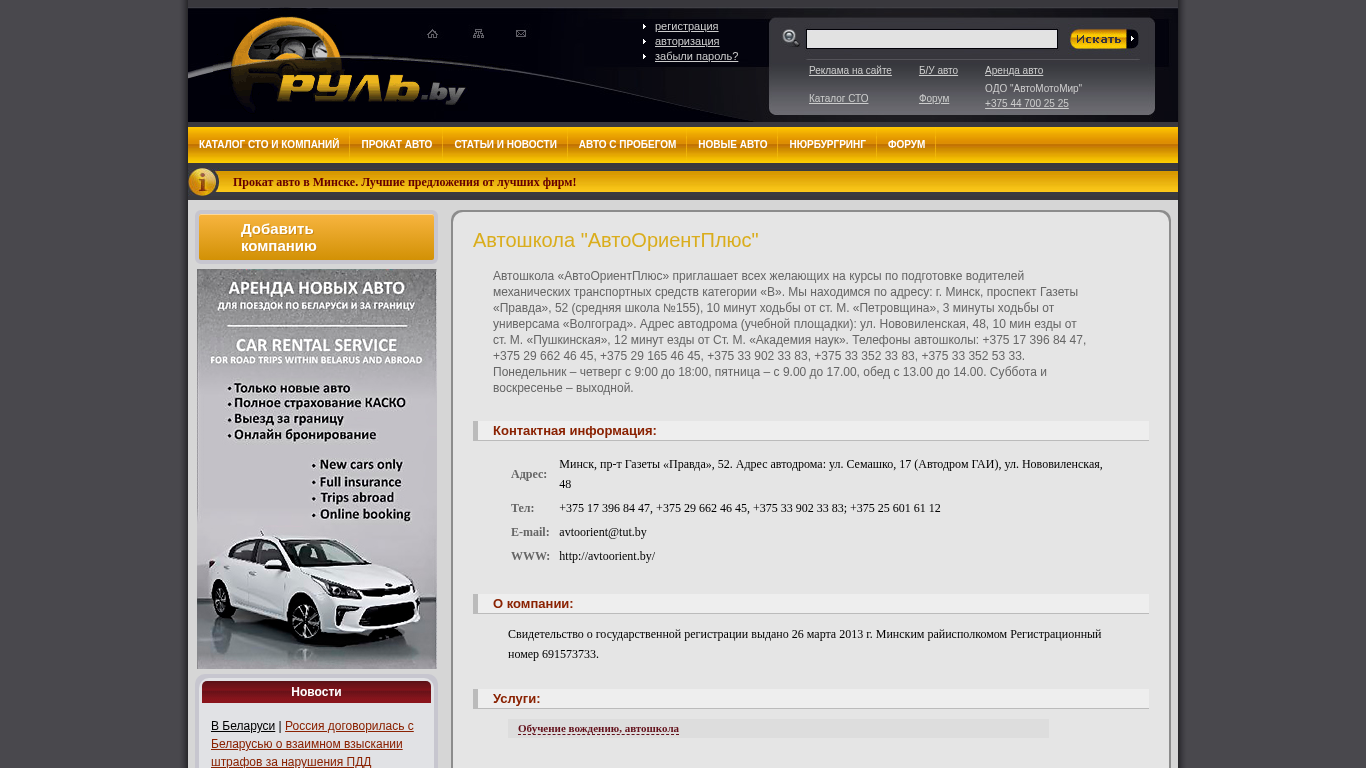Open Авто с пробегом menu item
1366x768 pixels.
point(627,145)
